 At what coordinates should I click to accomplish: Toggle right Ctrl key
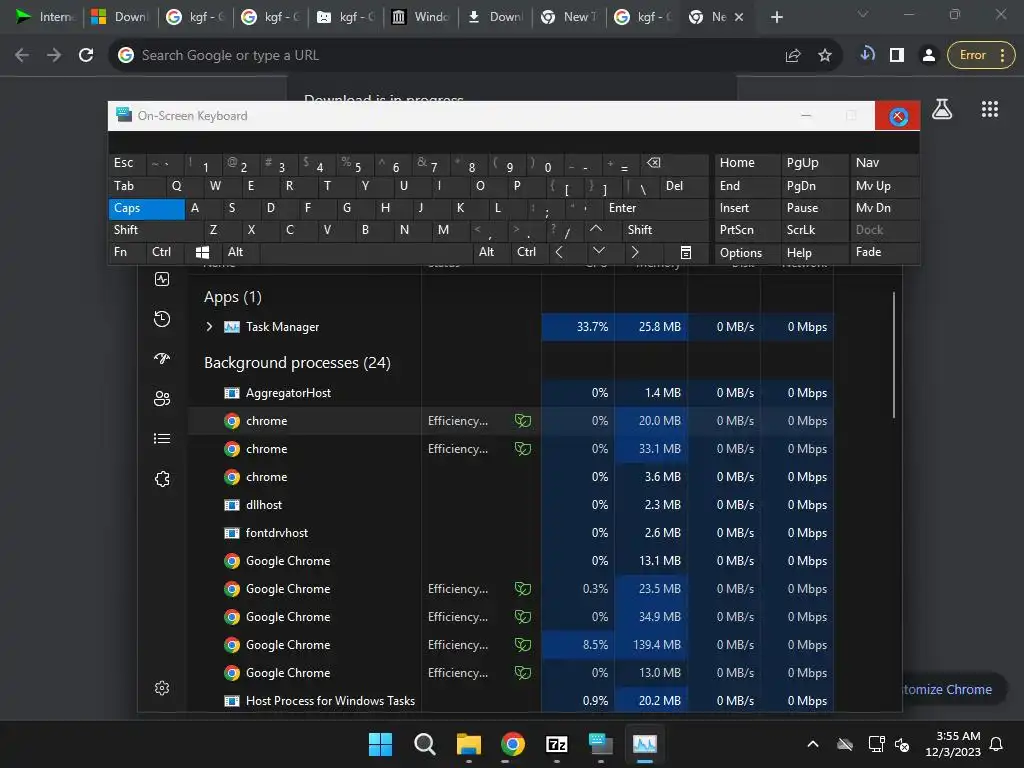click(x=530, y=252)
